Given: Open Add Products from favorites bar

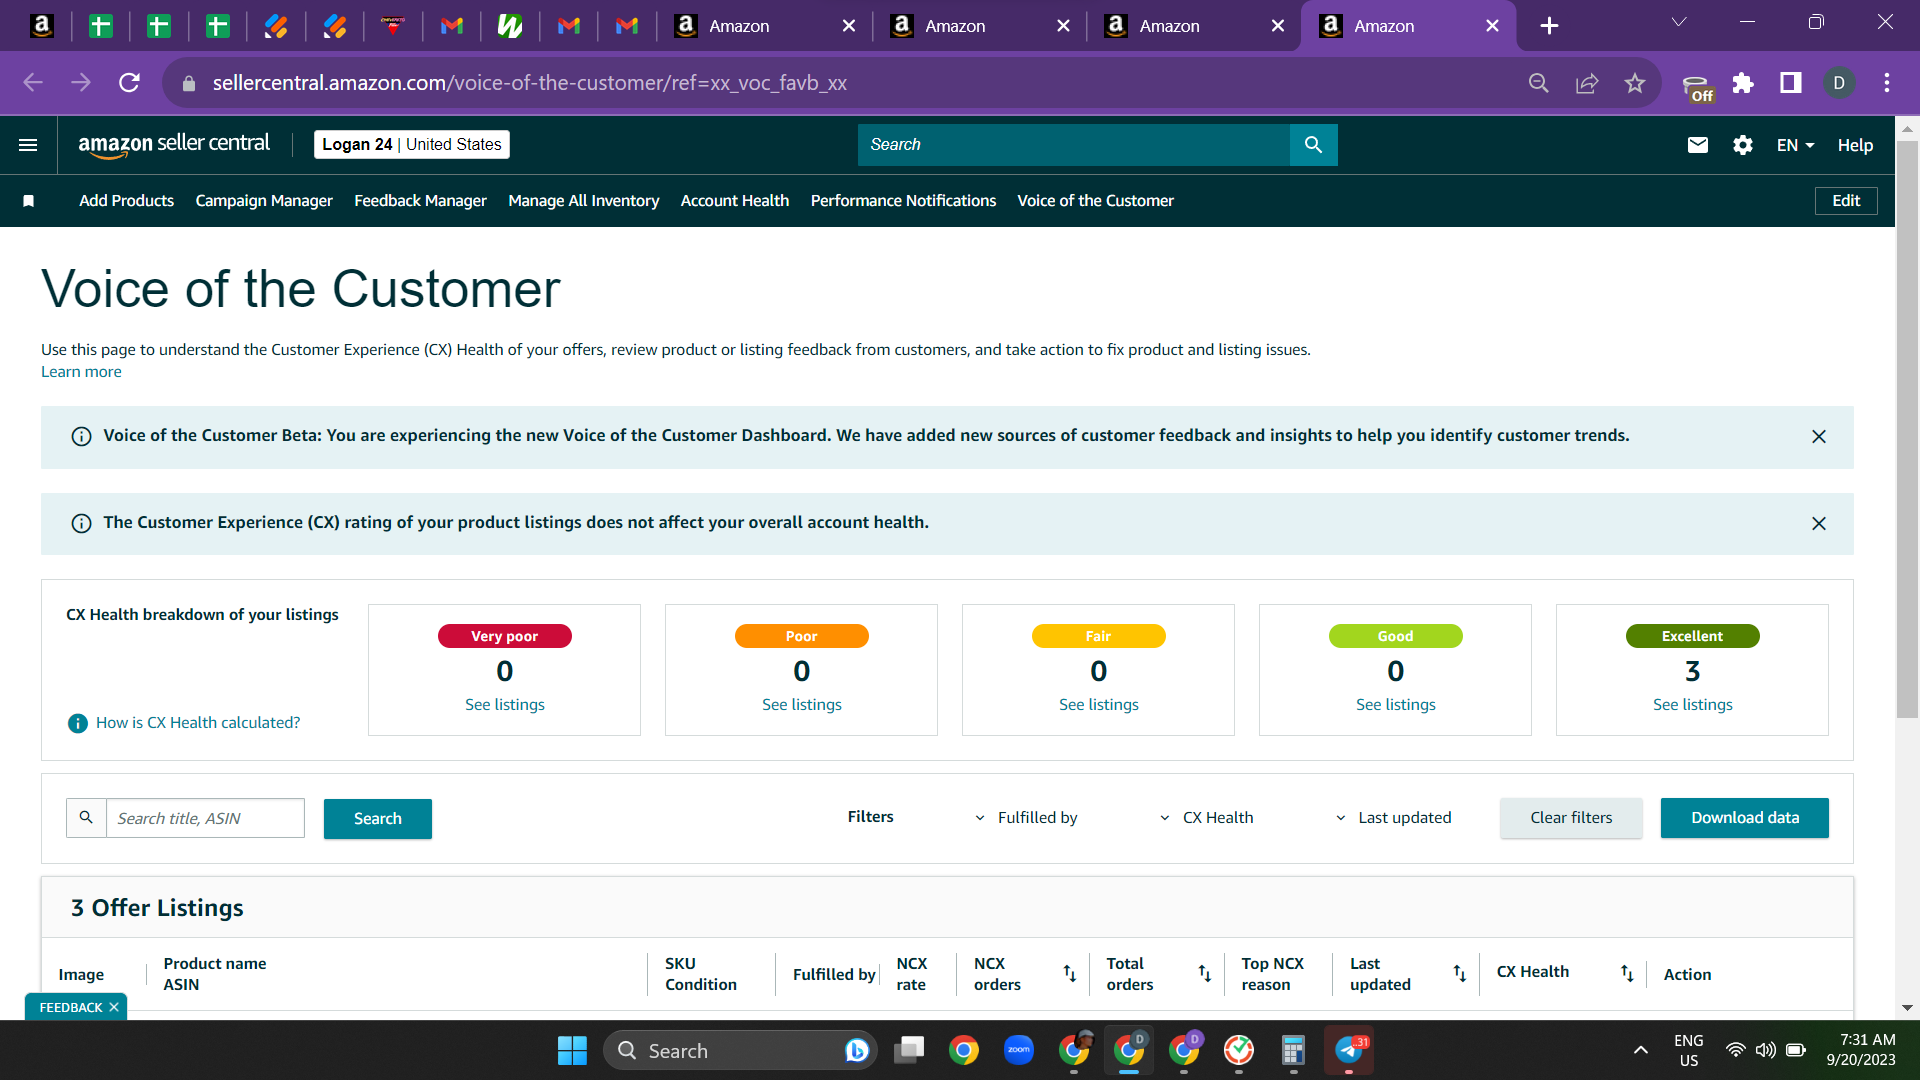Looking at the screenshot, I should [127, 201].
